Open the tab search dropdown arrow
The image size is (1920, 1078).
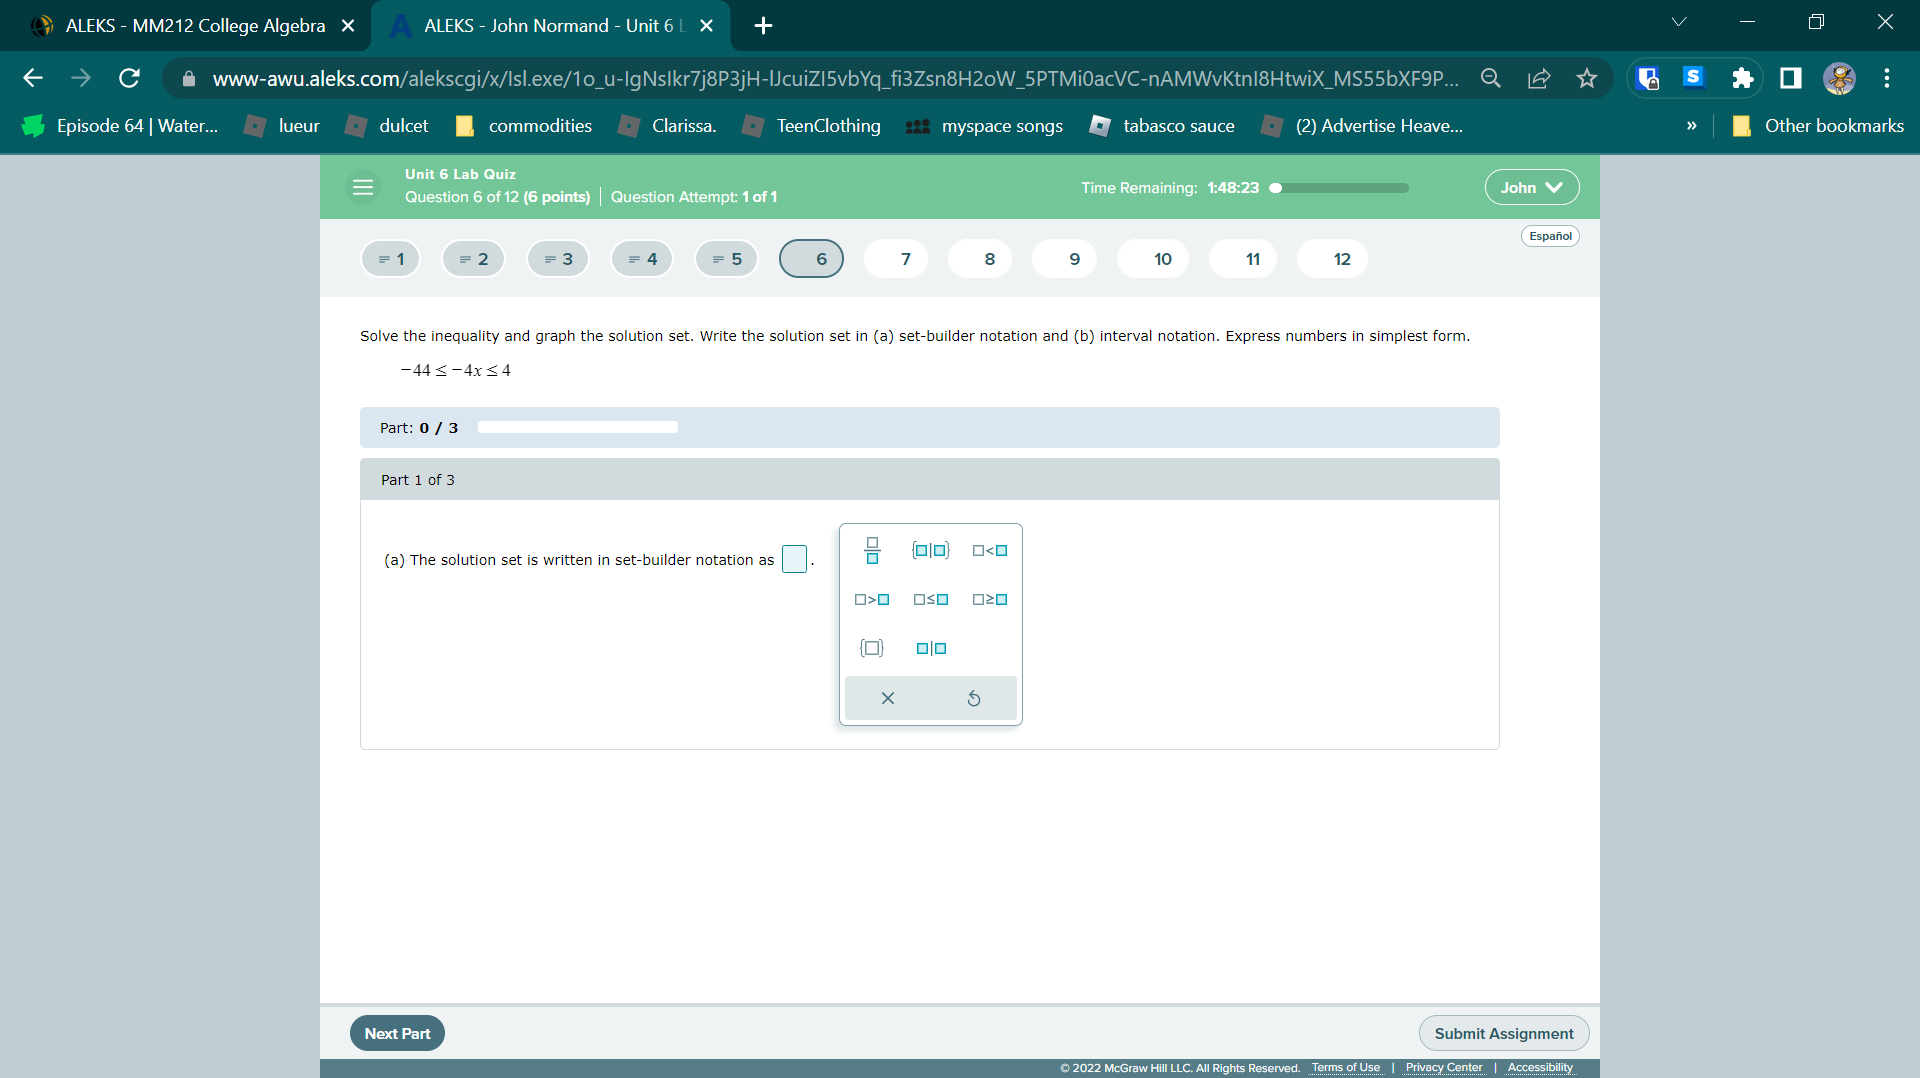click(1679, 22)
